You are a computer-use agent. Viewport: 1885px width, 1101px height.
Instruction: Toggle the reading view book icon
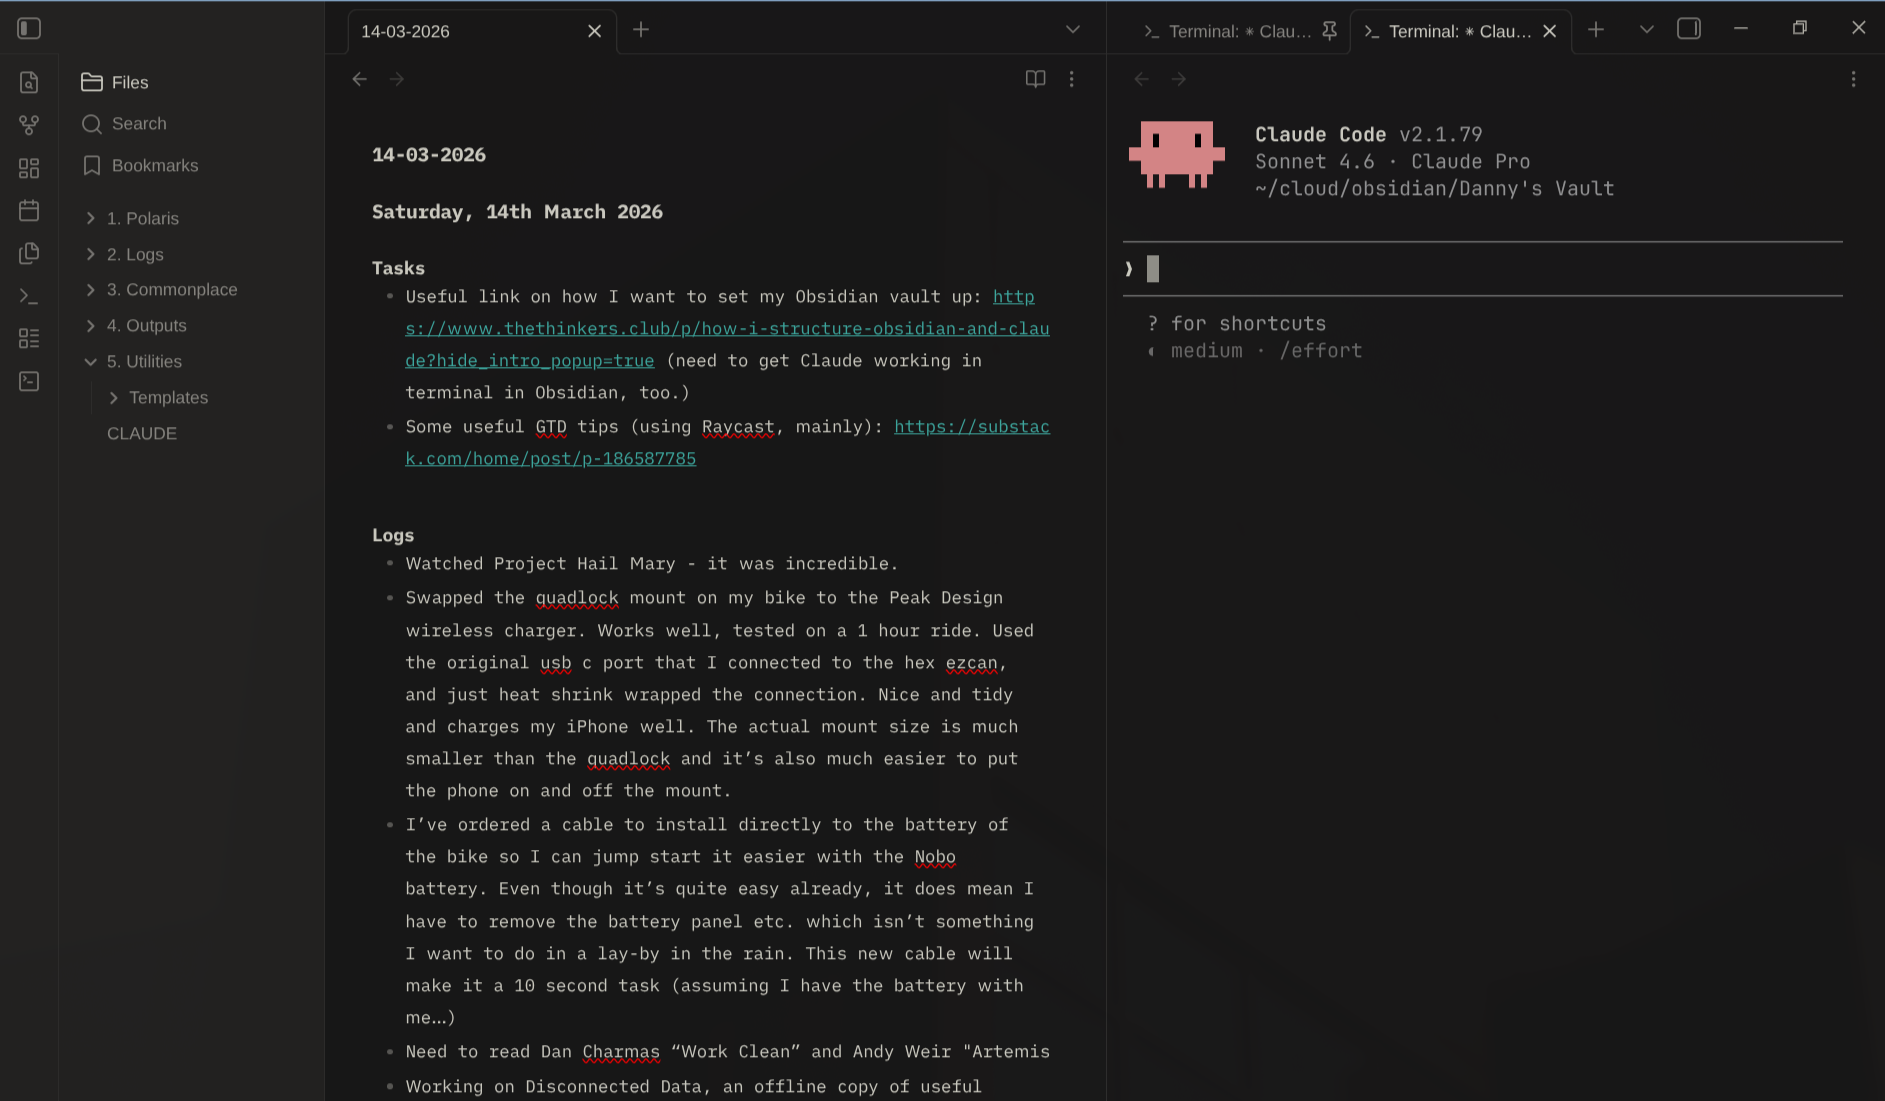coord(1035,79)
